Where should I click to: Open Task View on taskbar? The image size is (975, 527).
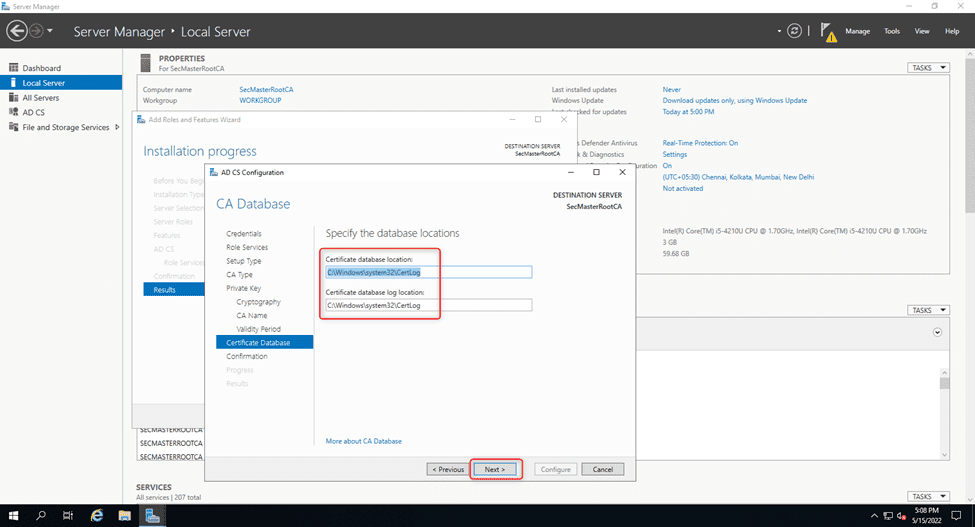[68, 516]
